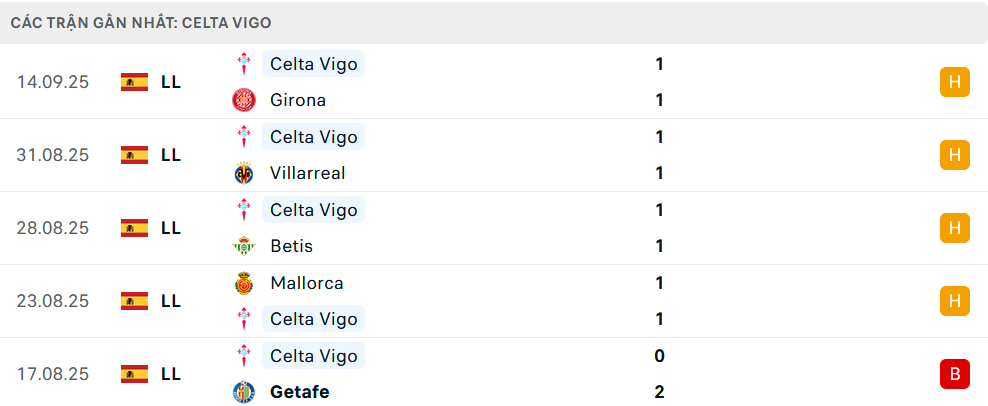Viewport: 988px width, 406px height.
Task: Click orange H badge for Villarreal match
Action: point(955,155)
